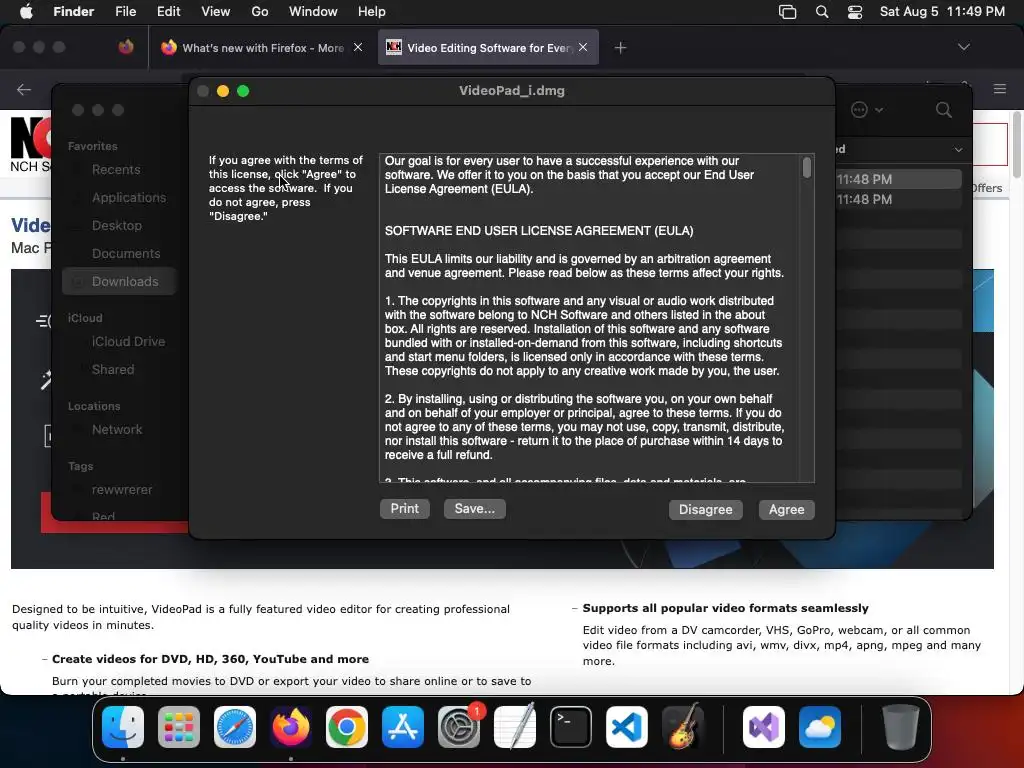
Task: Launch Terminal from the Dock
Action: point(571,727)
